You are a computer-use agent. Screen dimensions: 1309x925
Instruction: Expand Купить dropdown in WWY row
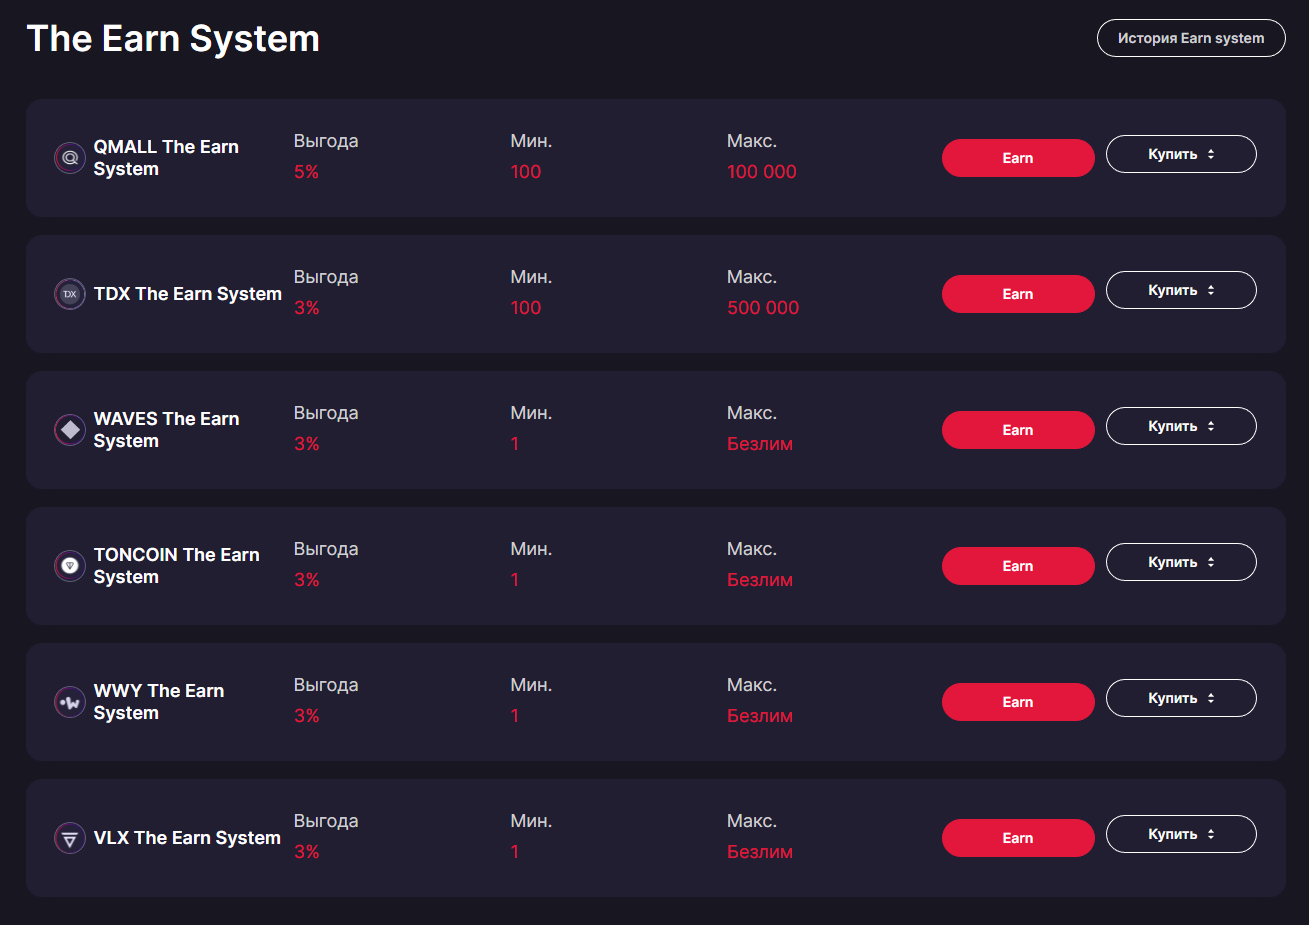coord(1180,698)
